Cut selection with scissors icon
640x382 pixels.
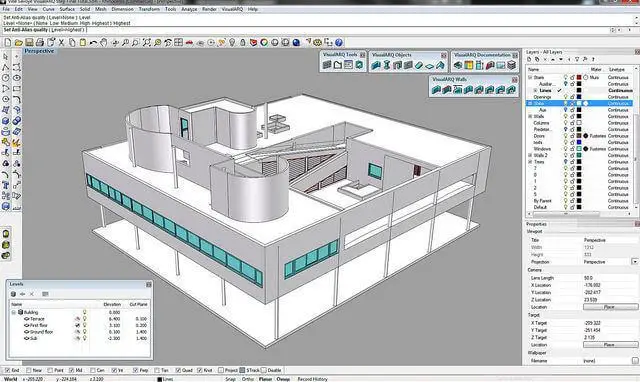[61, 42]
